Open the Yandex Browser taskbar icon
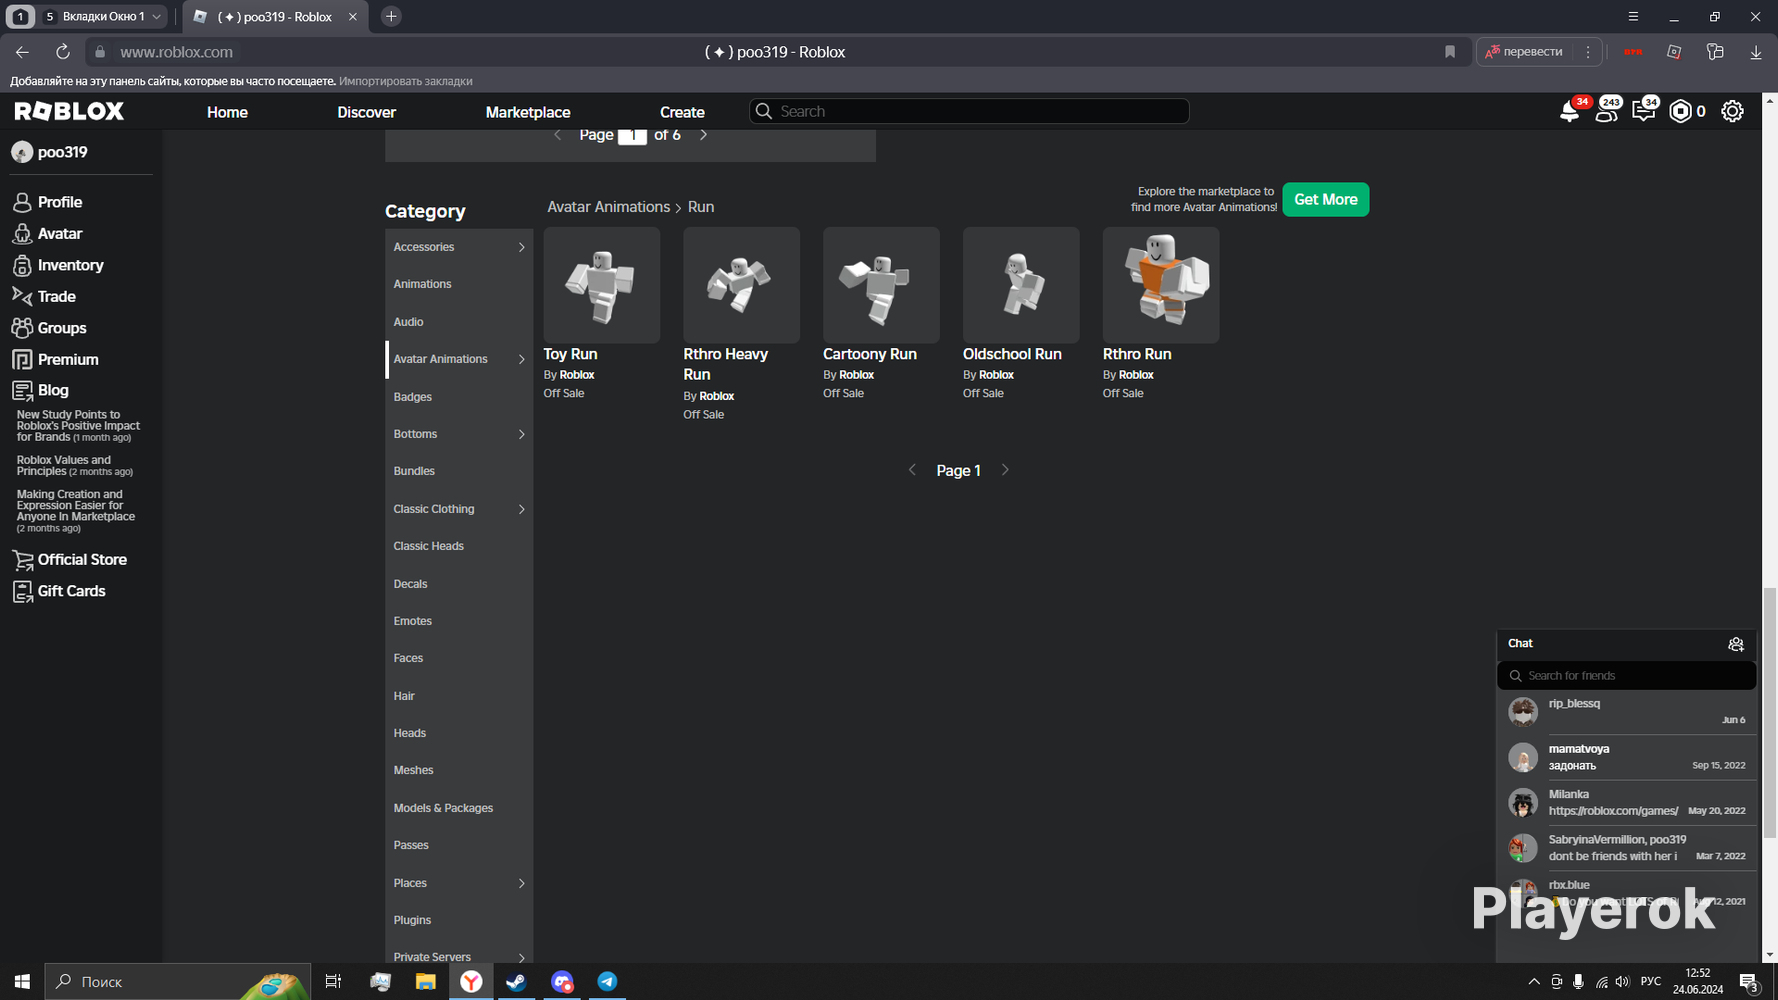1778x1000 pixels. (x=471, y=981)
